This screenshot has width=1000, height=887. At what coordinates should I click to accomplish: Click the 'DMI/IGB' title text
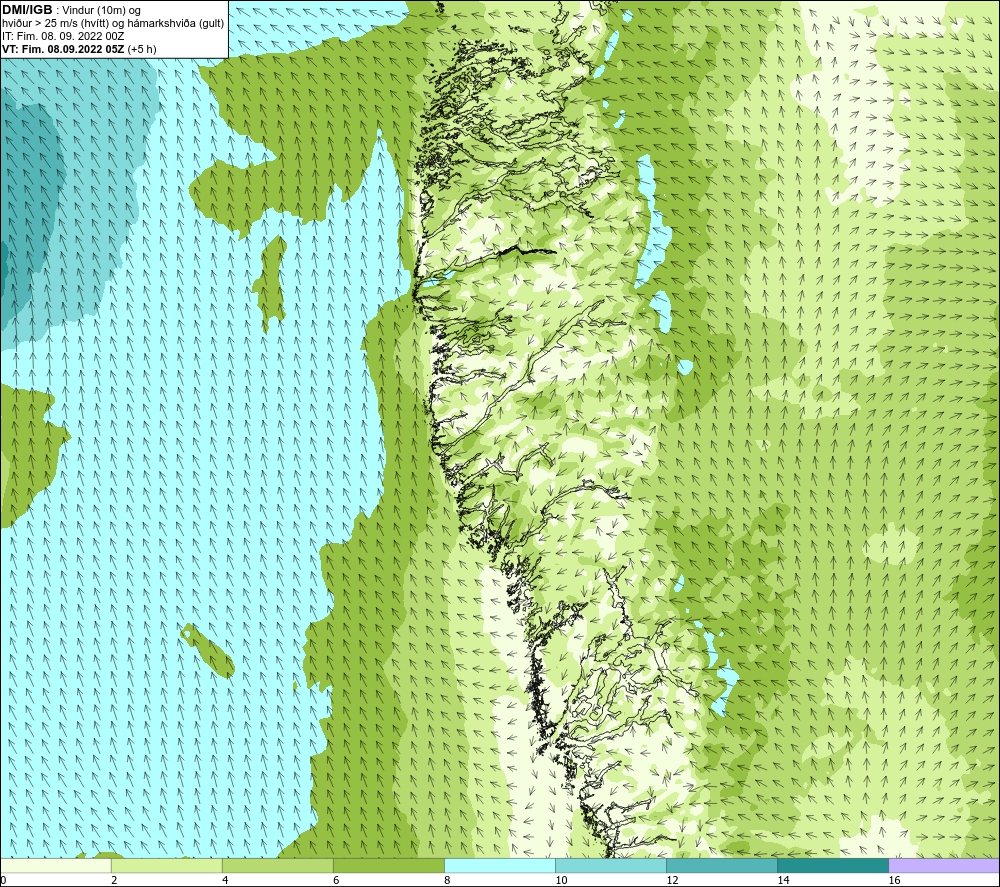click(x=27, y=10)
